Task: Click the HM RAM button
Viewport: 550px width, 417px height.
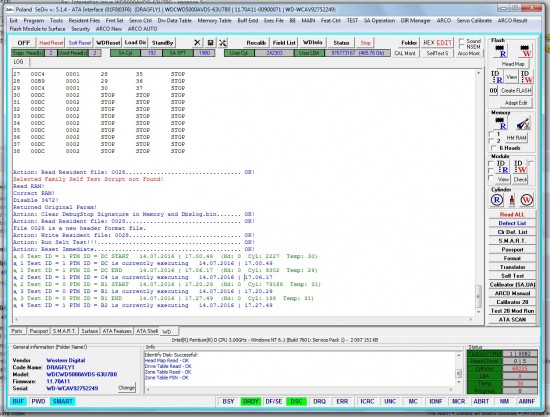Action: tap(516, 138)
